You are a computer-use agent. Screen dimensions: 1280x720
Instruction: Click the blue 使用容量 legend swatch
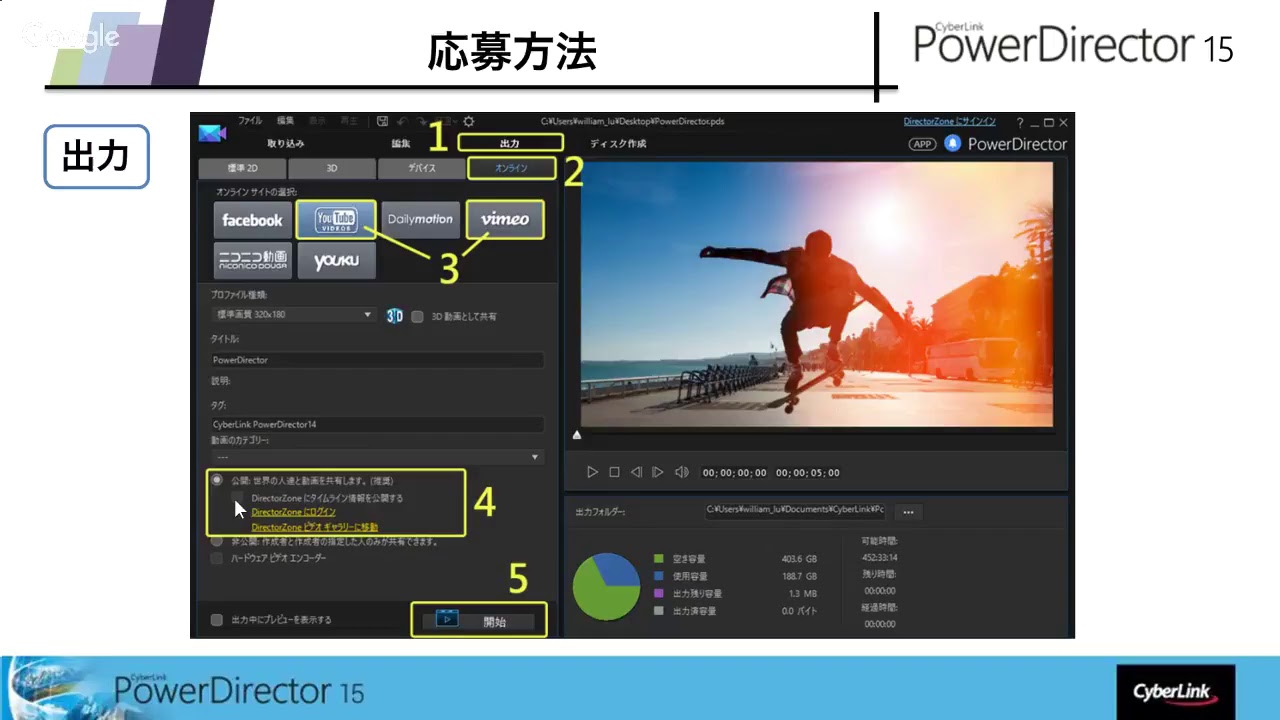coord(659,576)
